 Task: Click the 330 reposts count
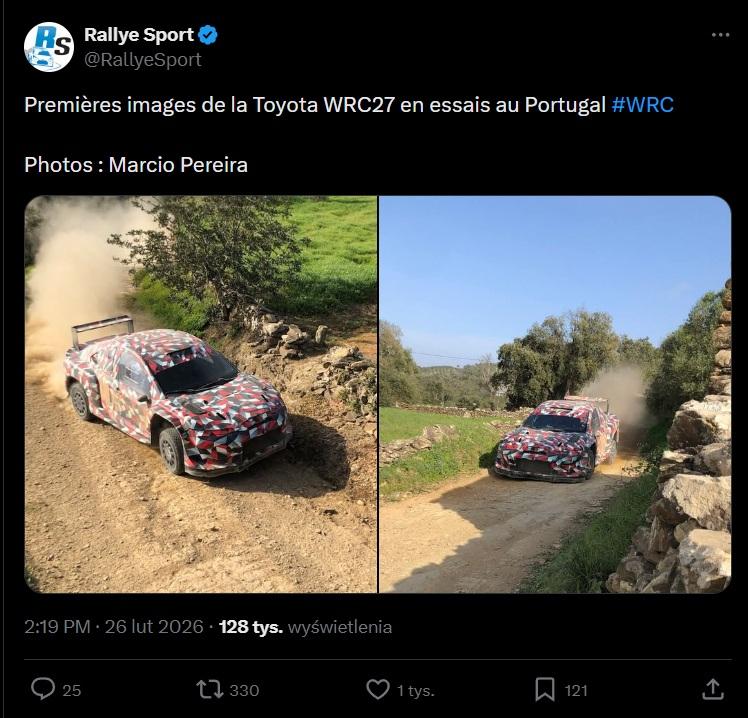[243, 690]
